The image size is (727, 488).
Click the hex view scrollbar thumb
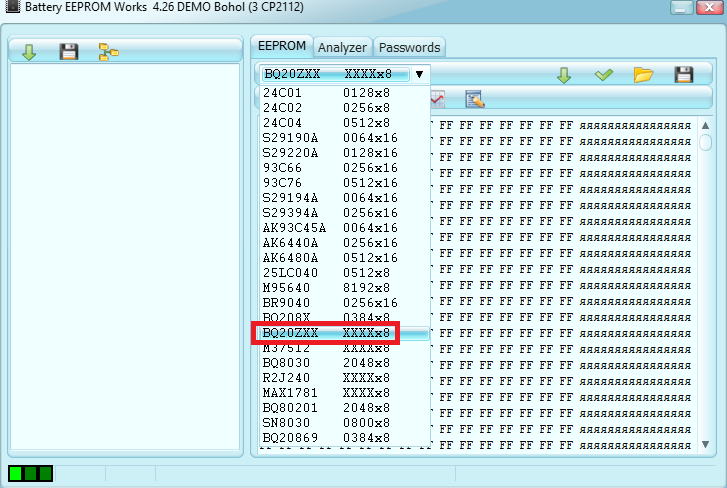[x=705, y=142]
